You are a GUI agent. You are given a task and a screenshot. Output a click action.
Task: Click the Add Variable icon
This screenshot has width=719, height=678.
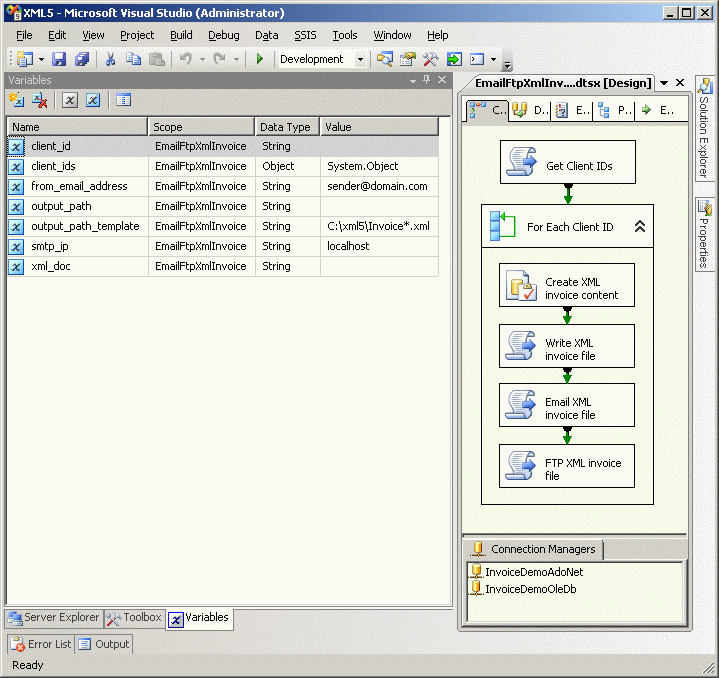pyautogui.click(x=17, y=100)
